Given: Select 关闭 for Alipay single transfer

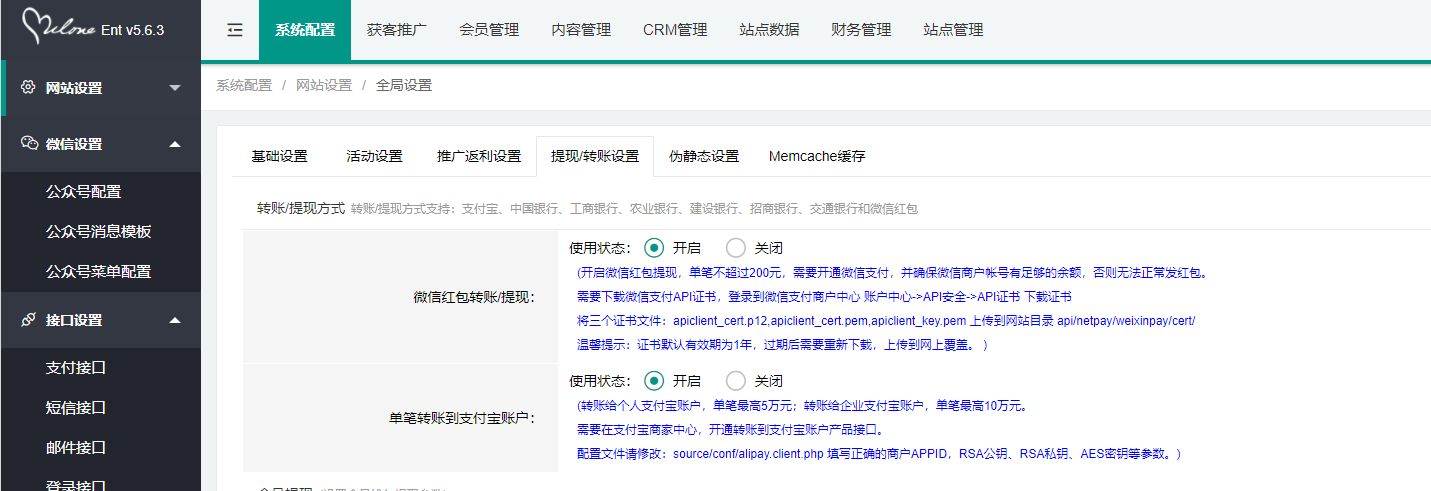Looking at the screenshot, I should [736, 381].
